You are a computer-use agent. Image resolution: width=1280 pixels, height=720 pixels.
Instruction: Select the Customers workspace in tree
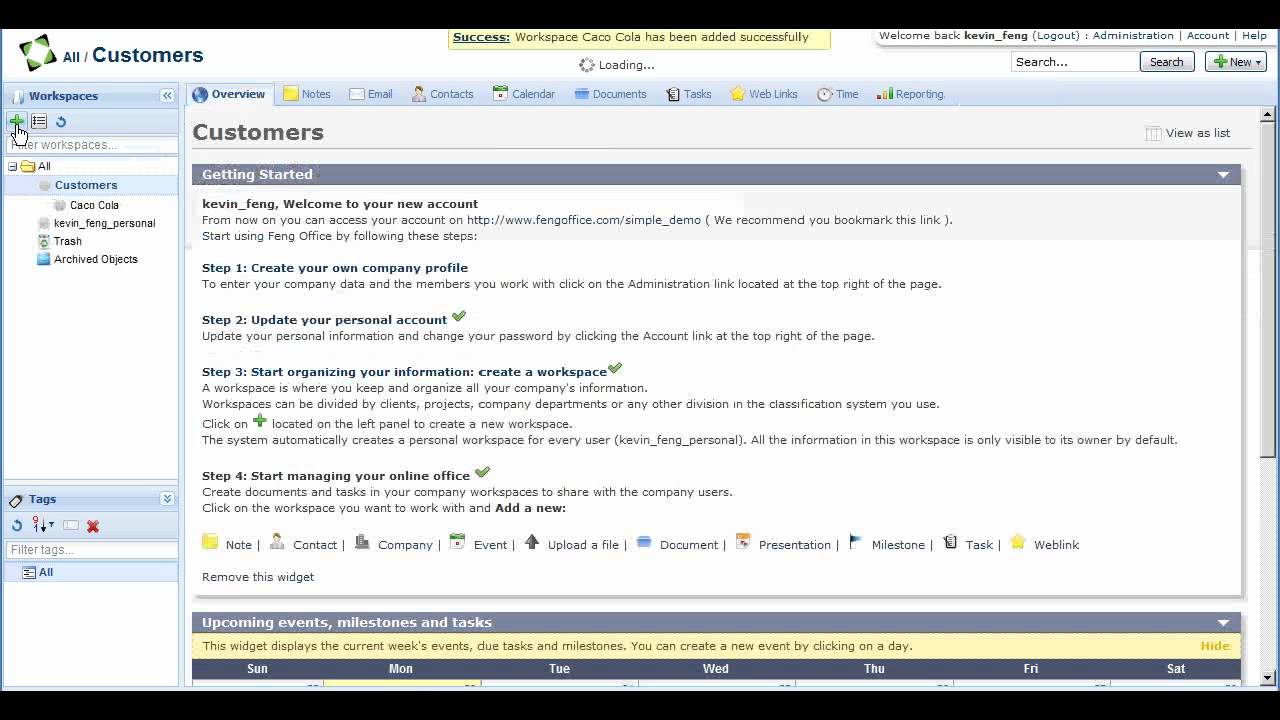pyautogui.click(x=86, y=185)
